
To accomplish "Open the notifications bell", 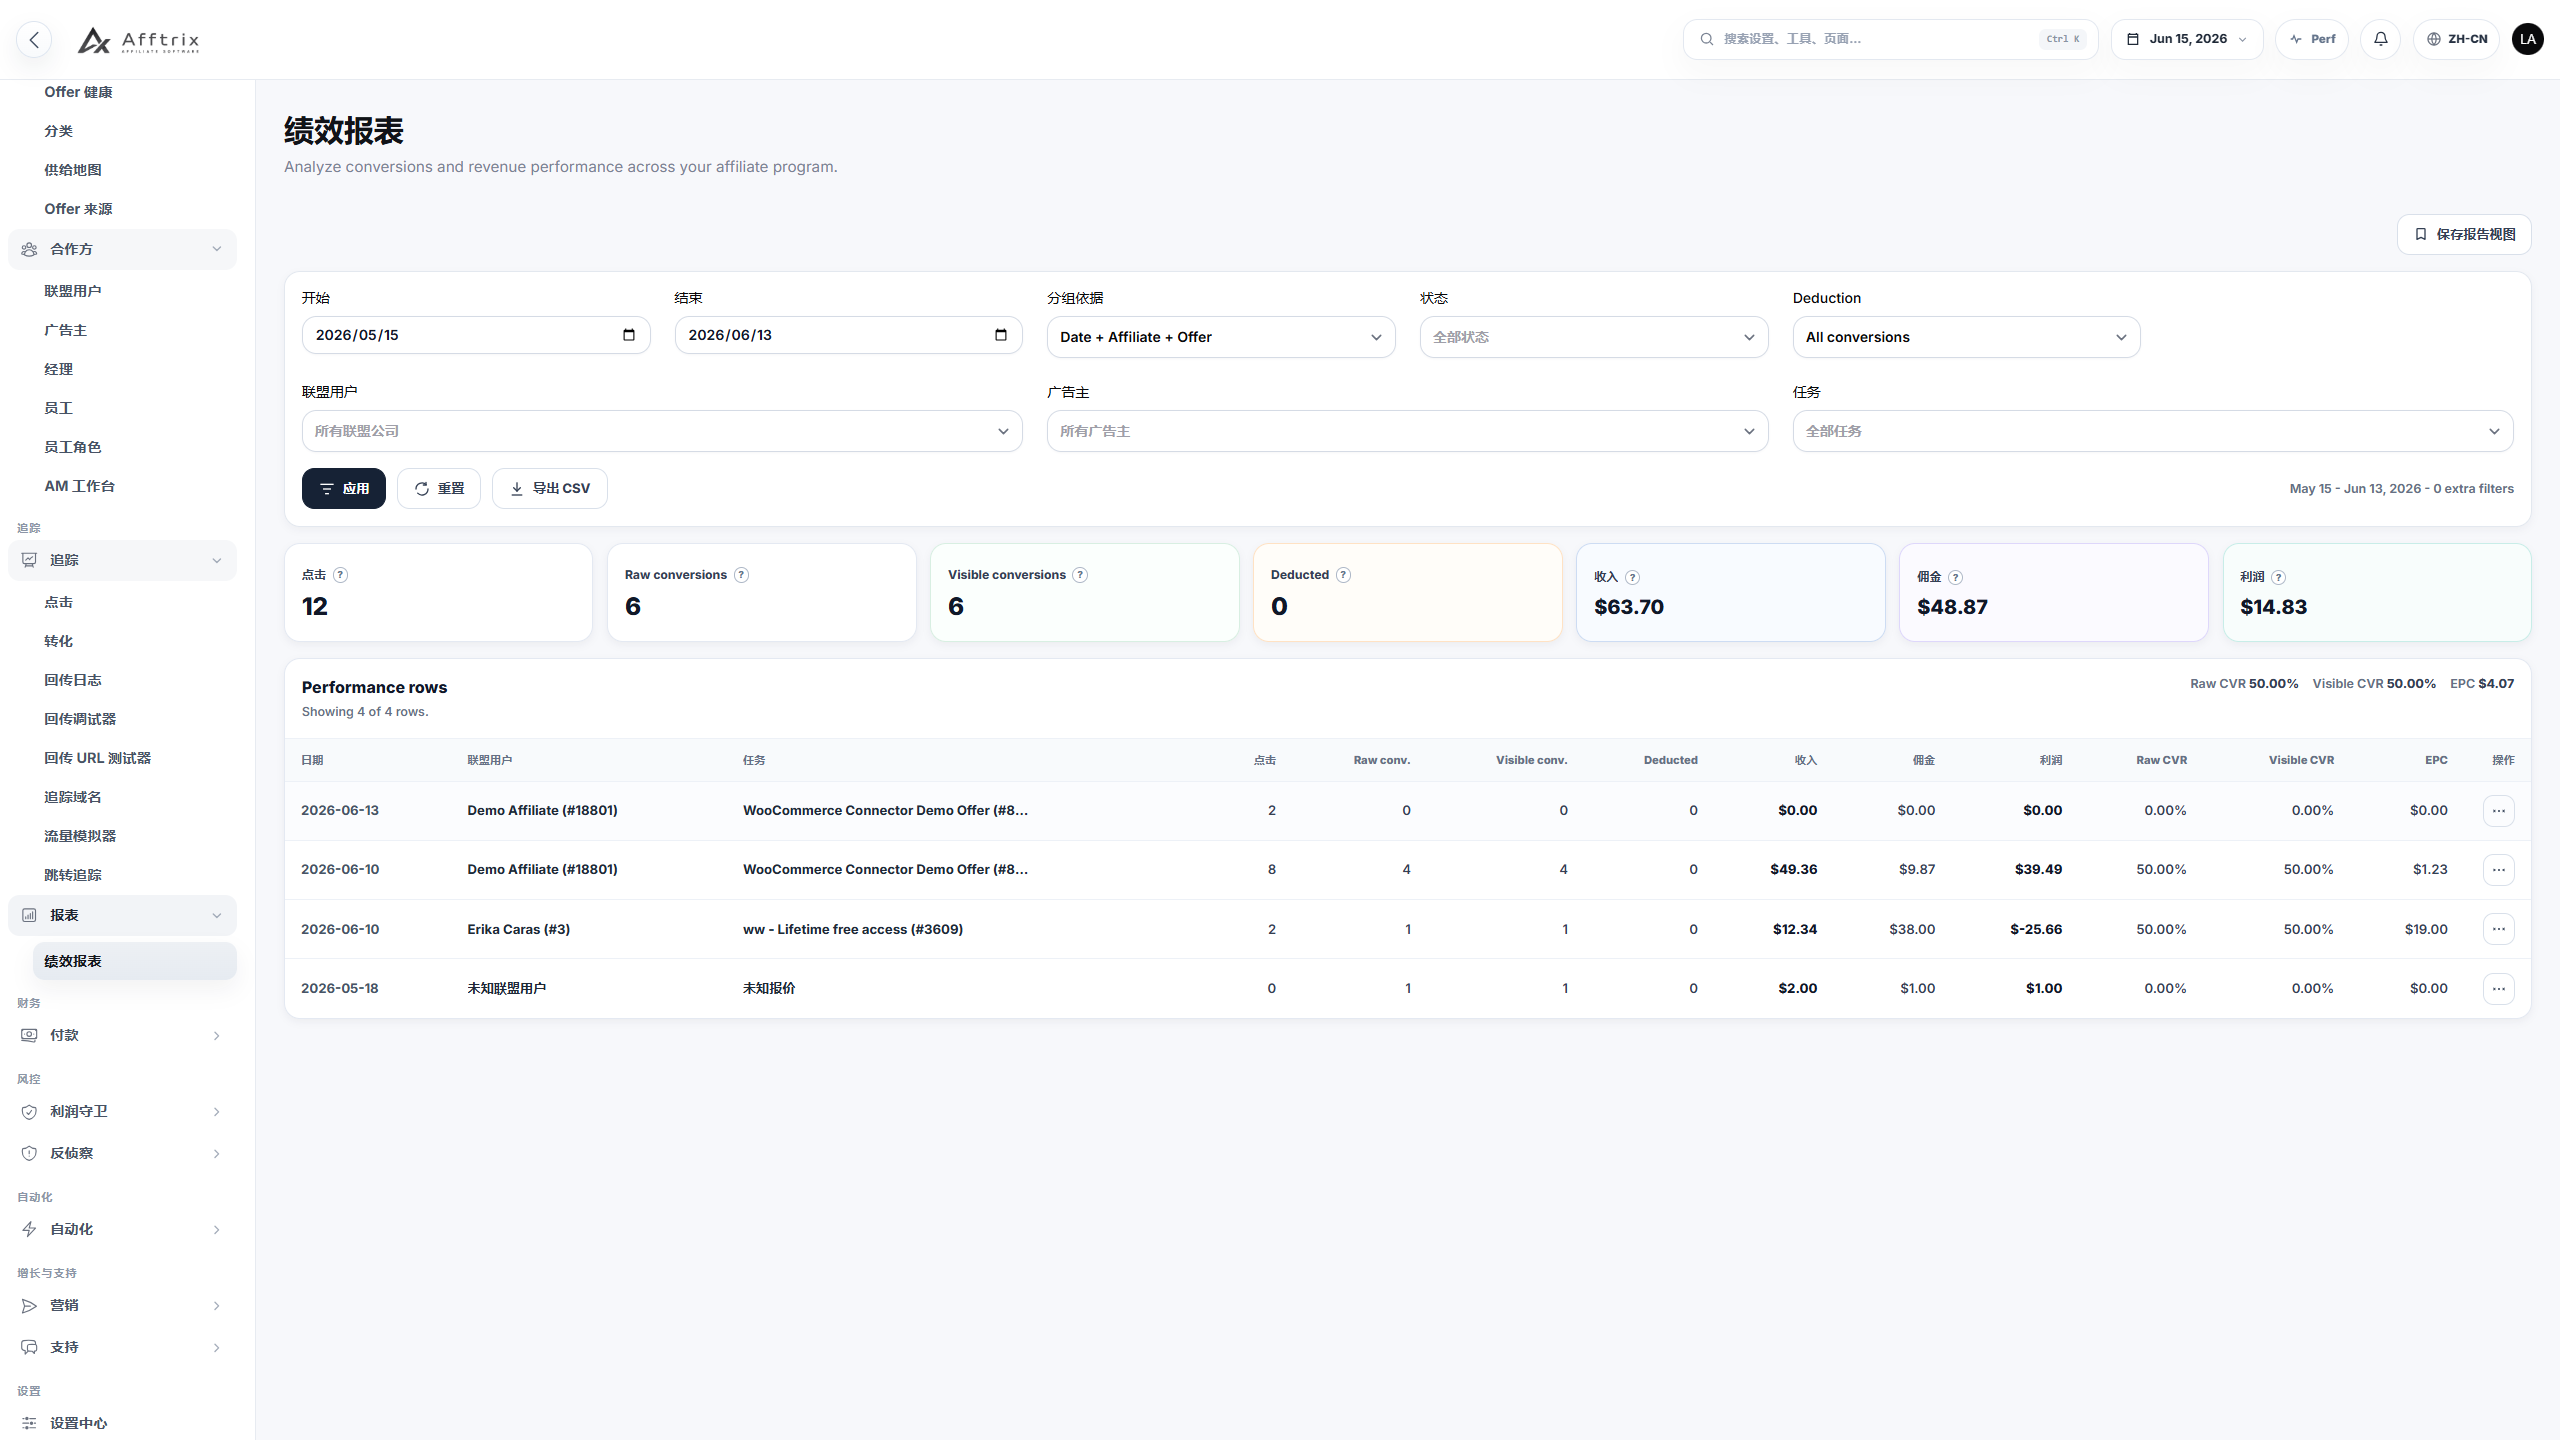I will [x=2380, y=39].
